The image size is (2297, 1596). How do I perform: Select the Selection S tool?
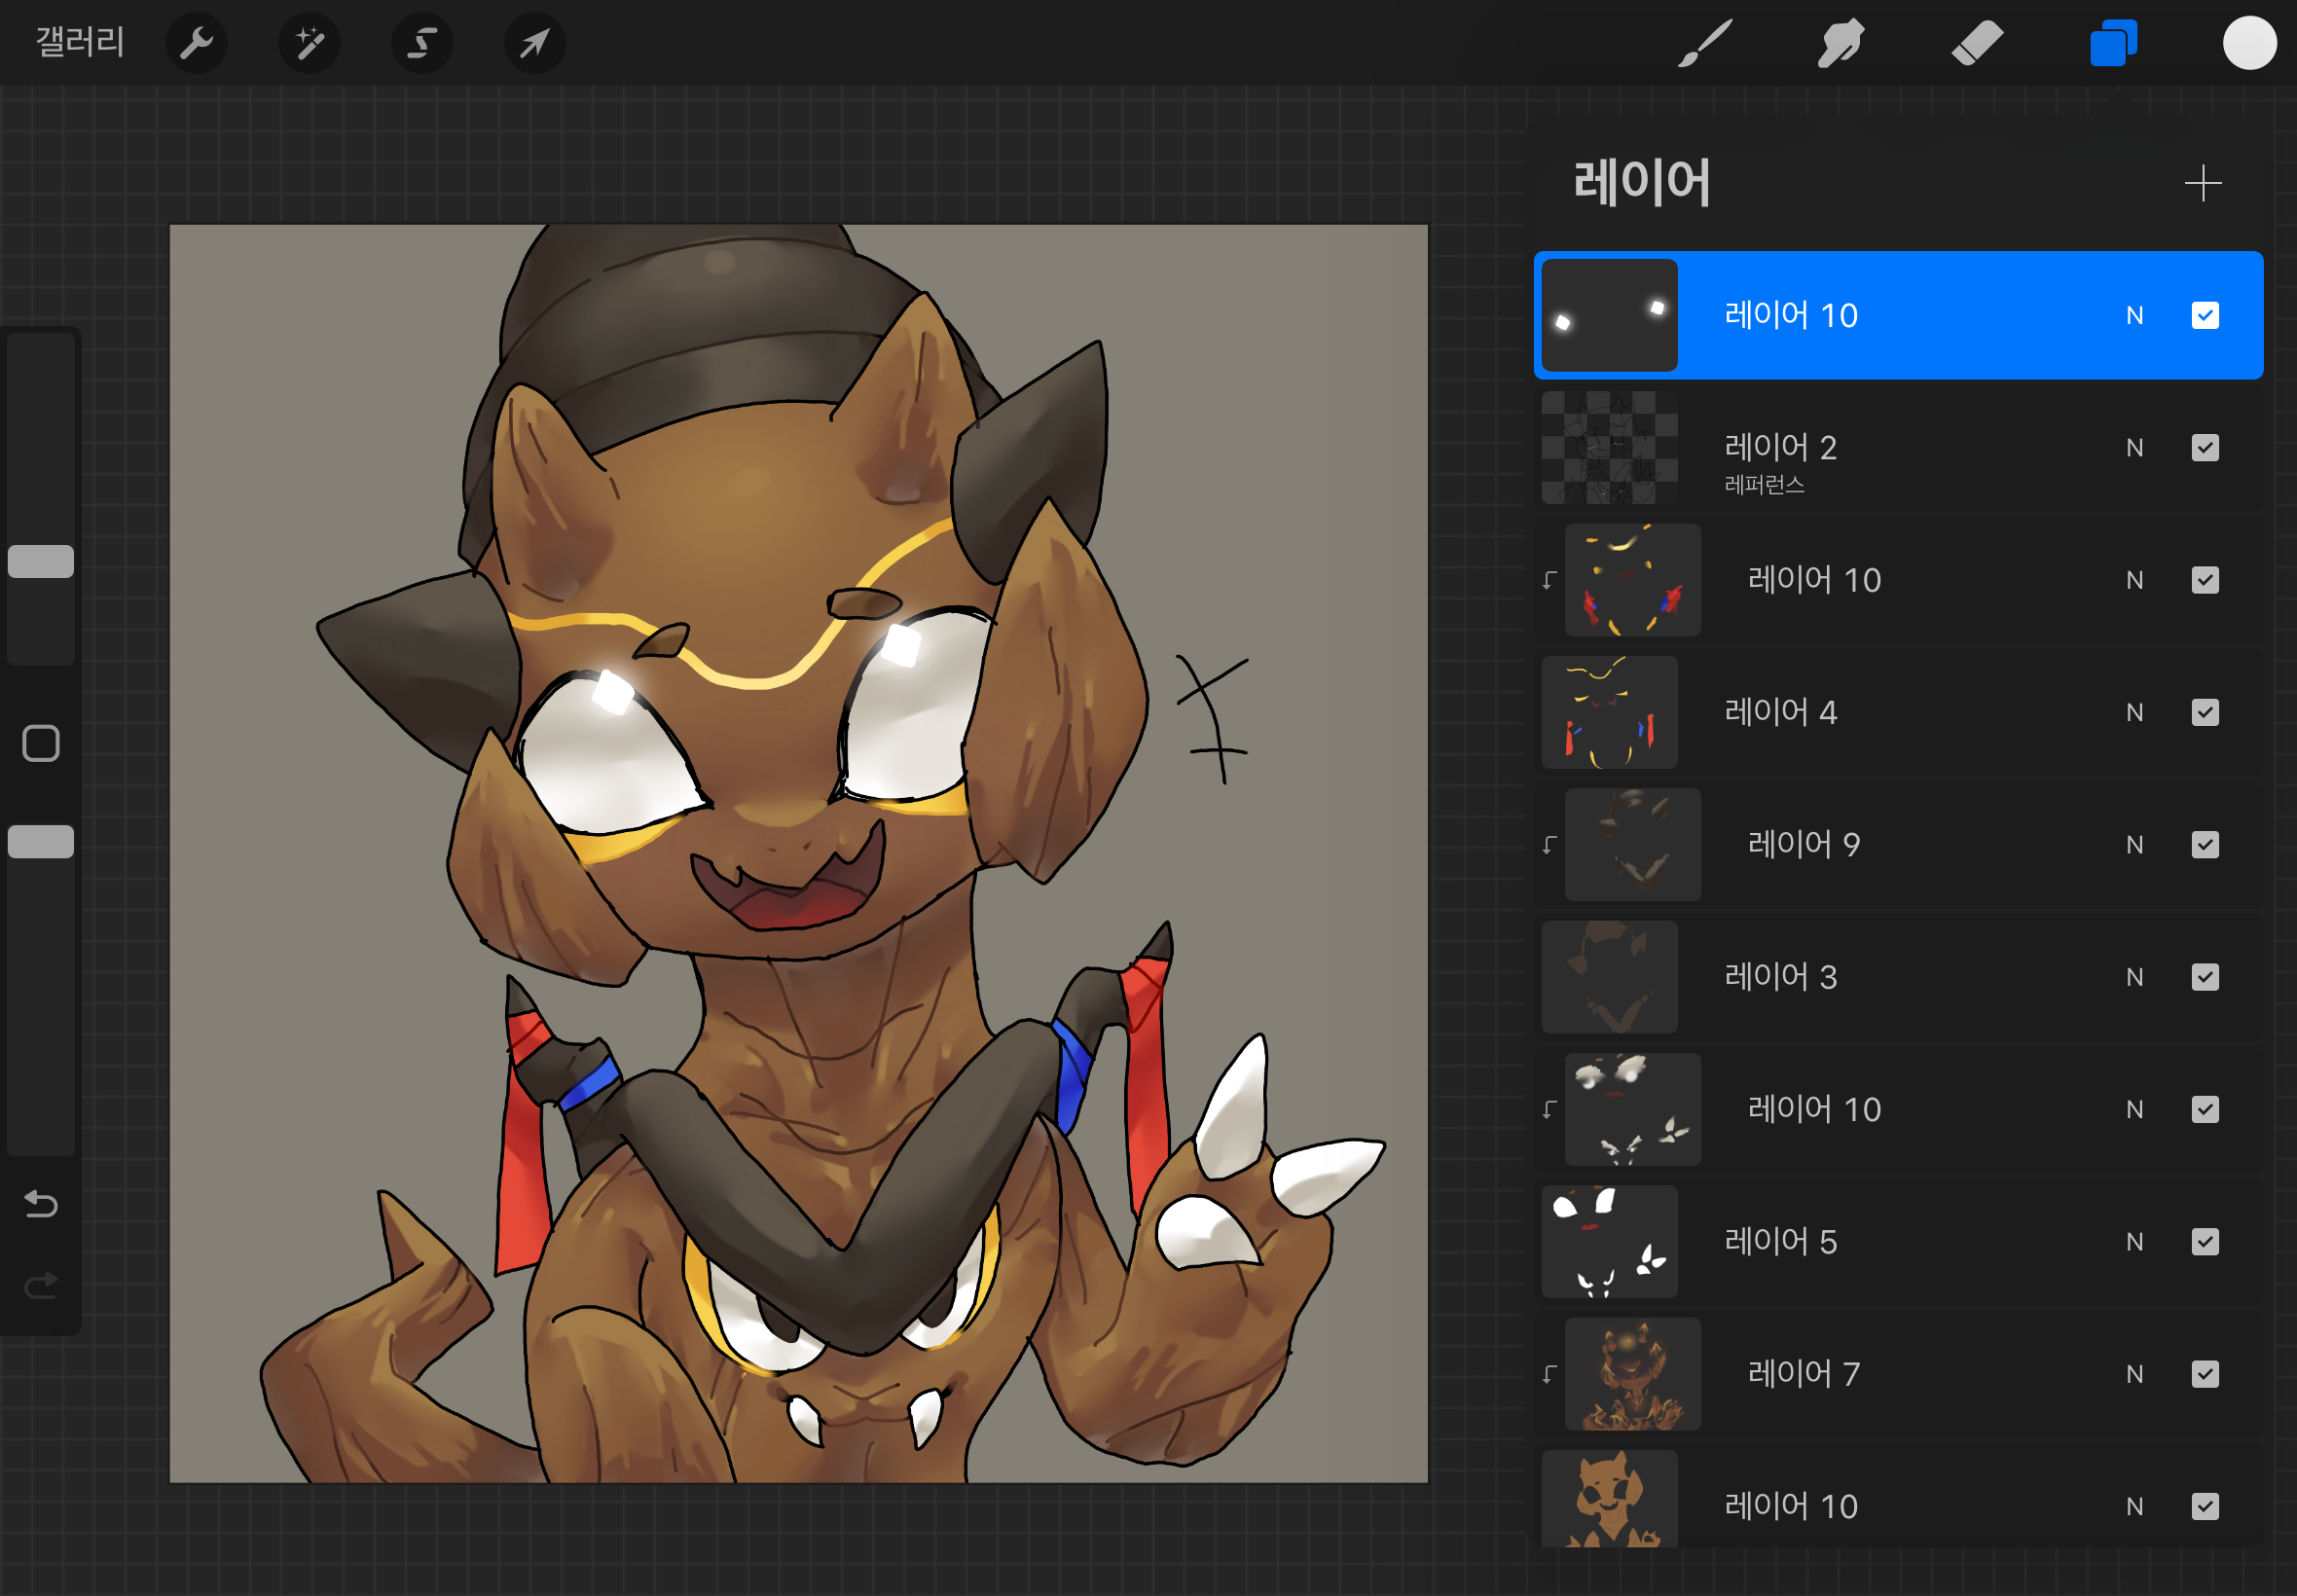coord(422,43)
